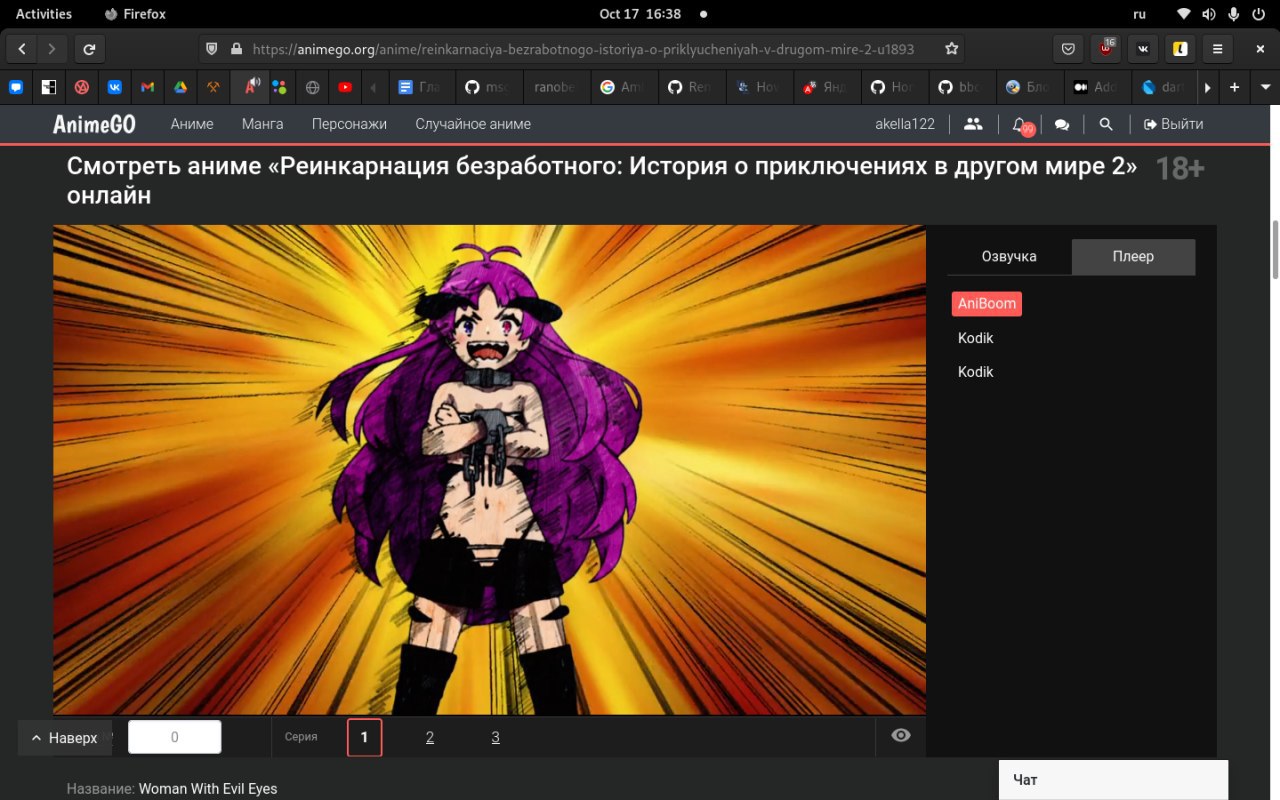
Task: Open the system volume icon in the top bar
Action: (x=1209, y=14)
